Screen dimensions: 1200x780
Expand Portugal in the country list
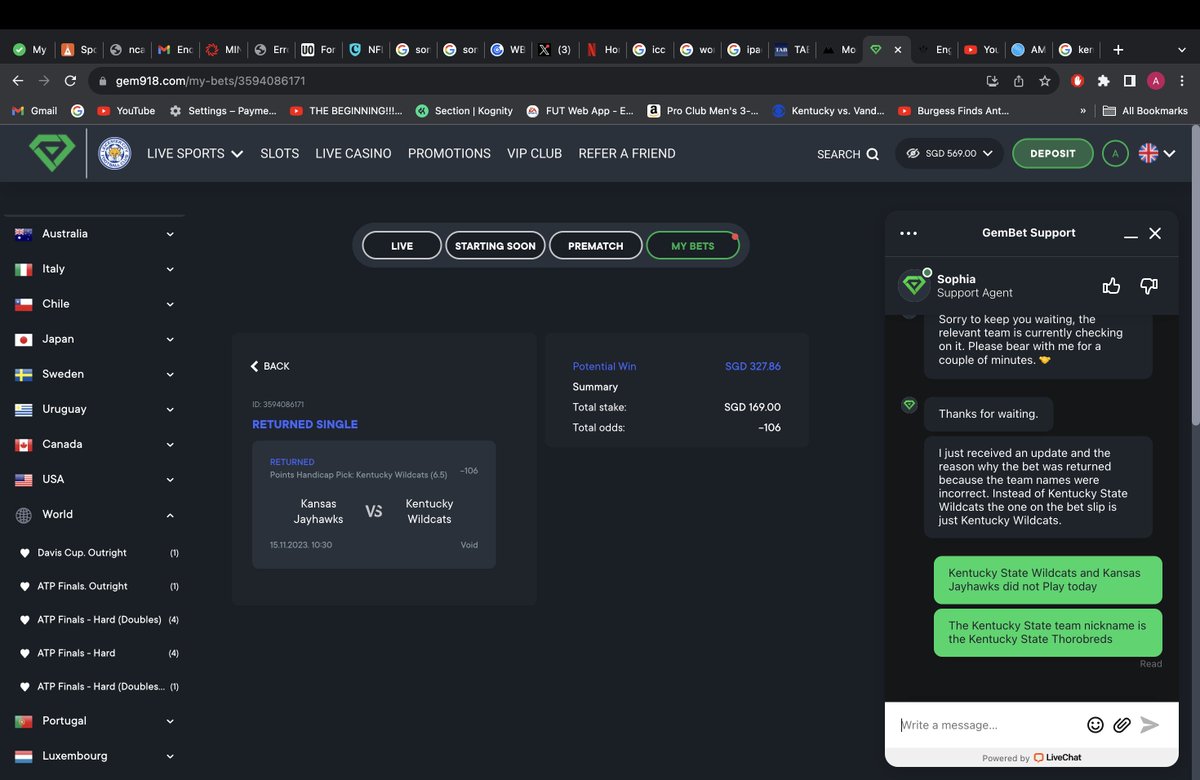coord(95,721)
